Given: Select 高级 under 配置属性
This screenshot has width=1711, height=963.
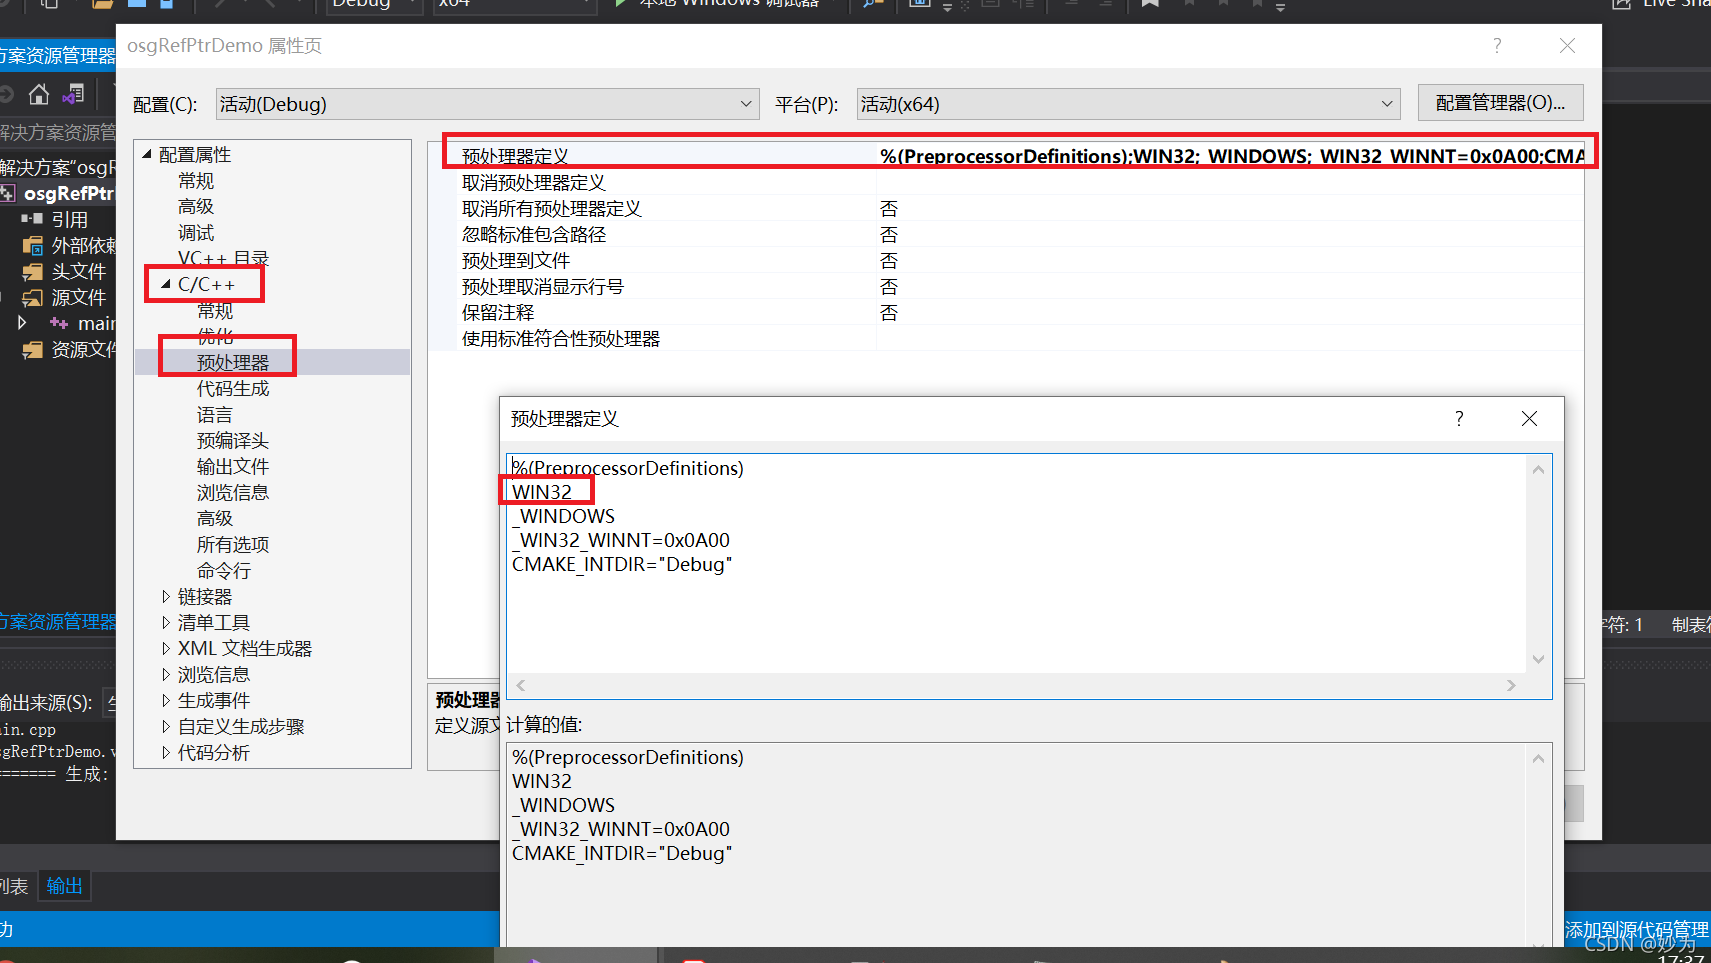Looking at the screenshot, I should pos(196,206).
